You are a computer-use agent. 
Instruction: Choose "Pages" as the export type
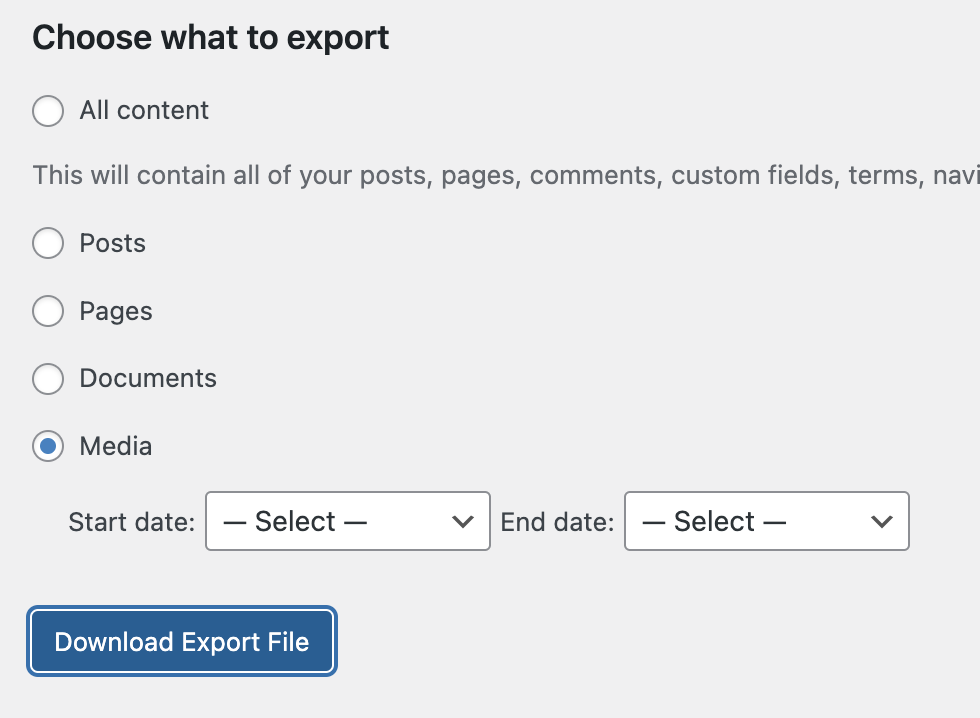pyautogui.click(x=48, y=311)
